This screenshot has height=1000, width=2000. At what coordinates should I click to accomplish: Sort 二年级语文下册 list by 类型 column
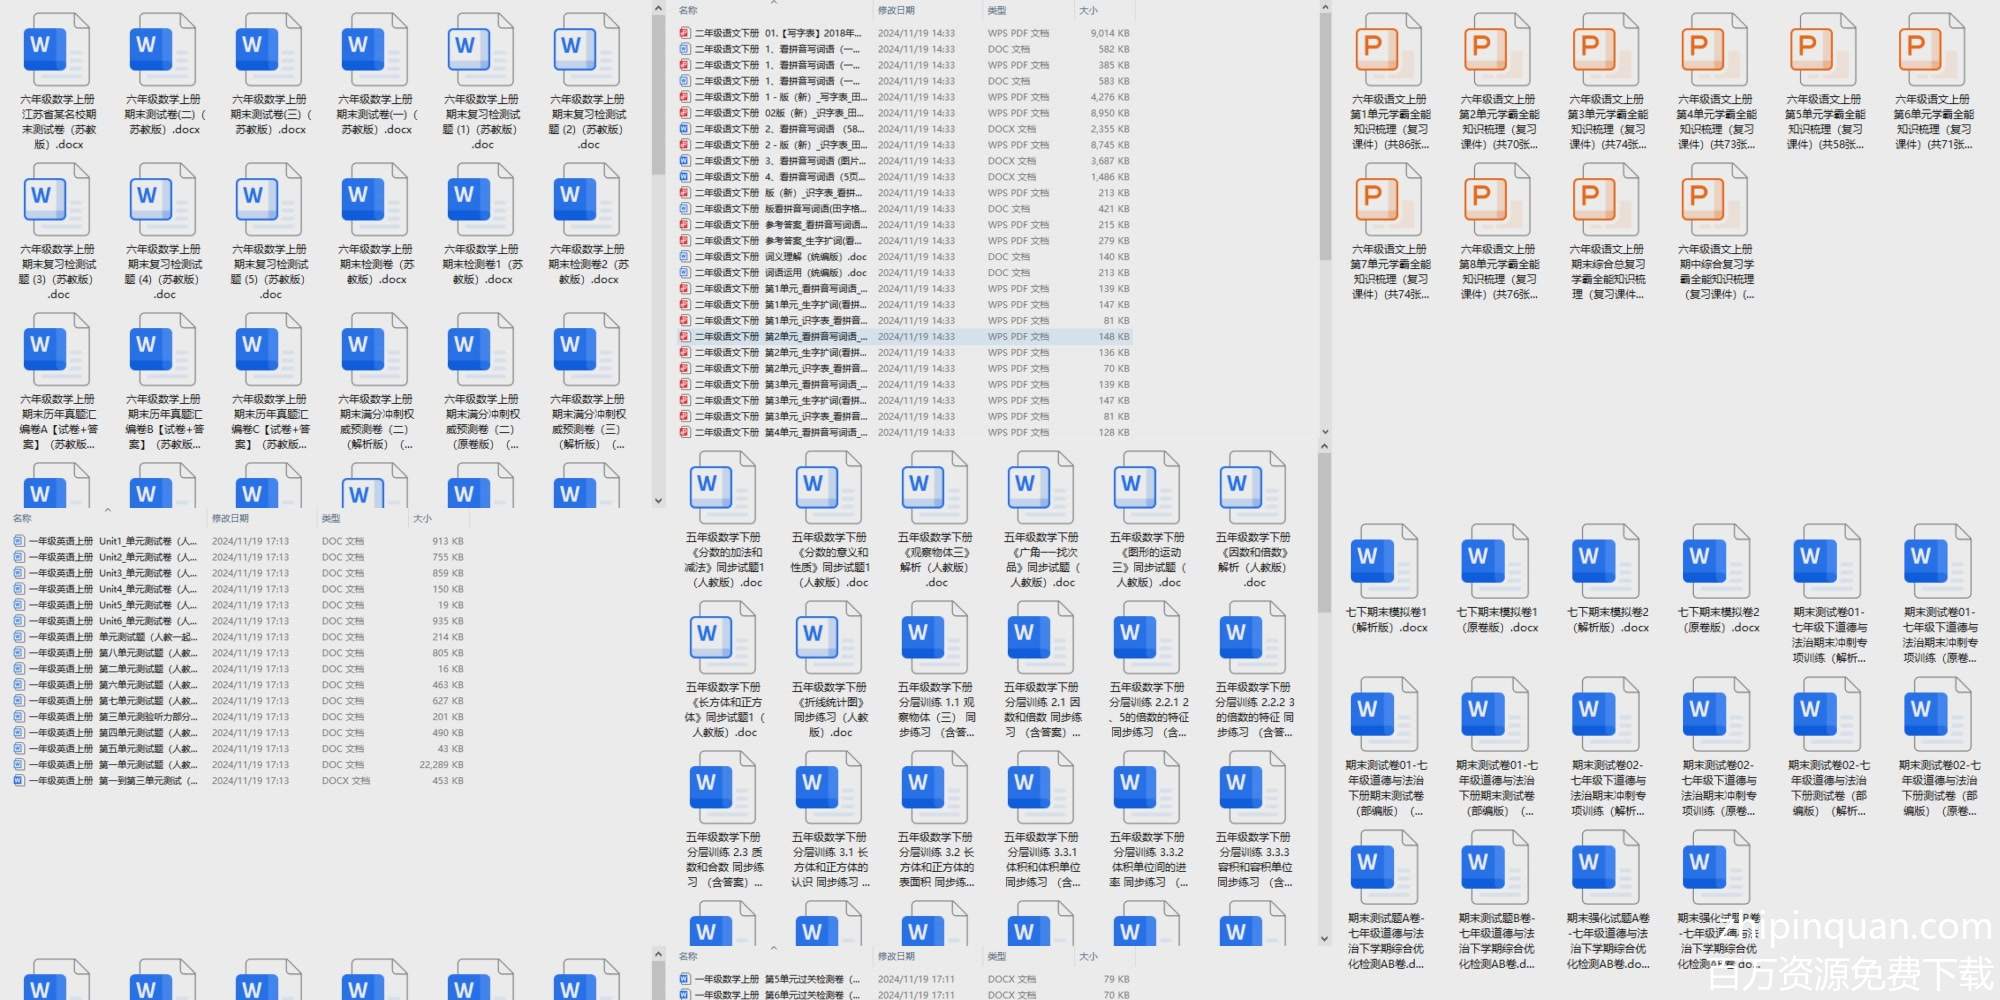pos(997,10)
